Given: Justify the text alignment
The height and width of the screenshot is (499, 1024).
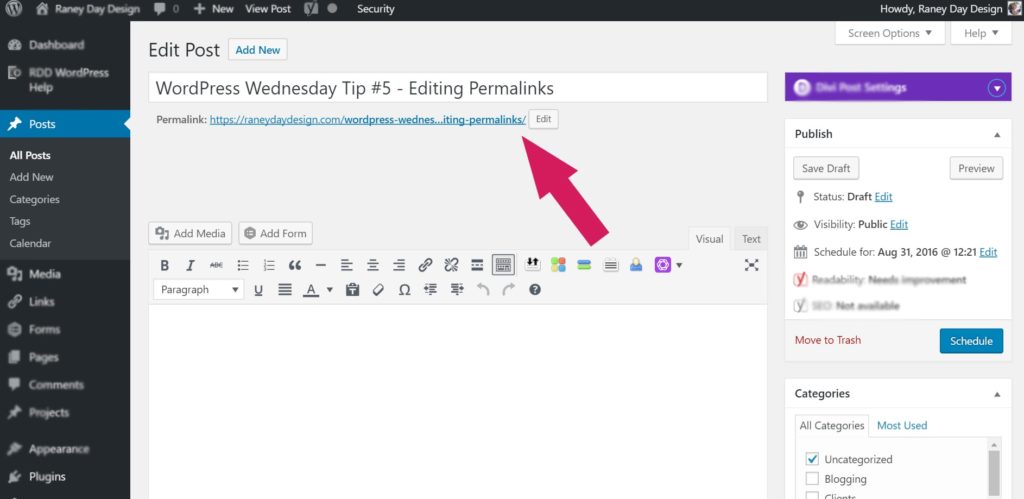Looking at the screenshot, I should pos(284,290).
